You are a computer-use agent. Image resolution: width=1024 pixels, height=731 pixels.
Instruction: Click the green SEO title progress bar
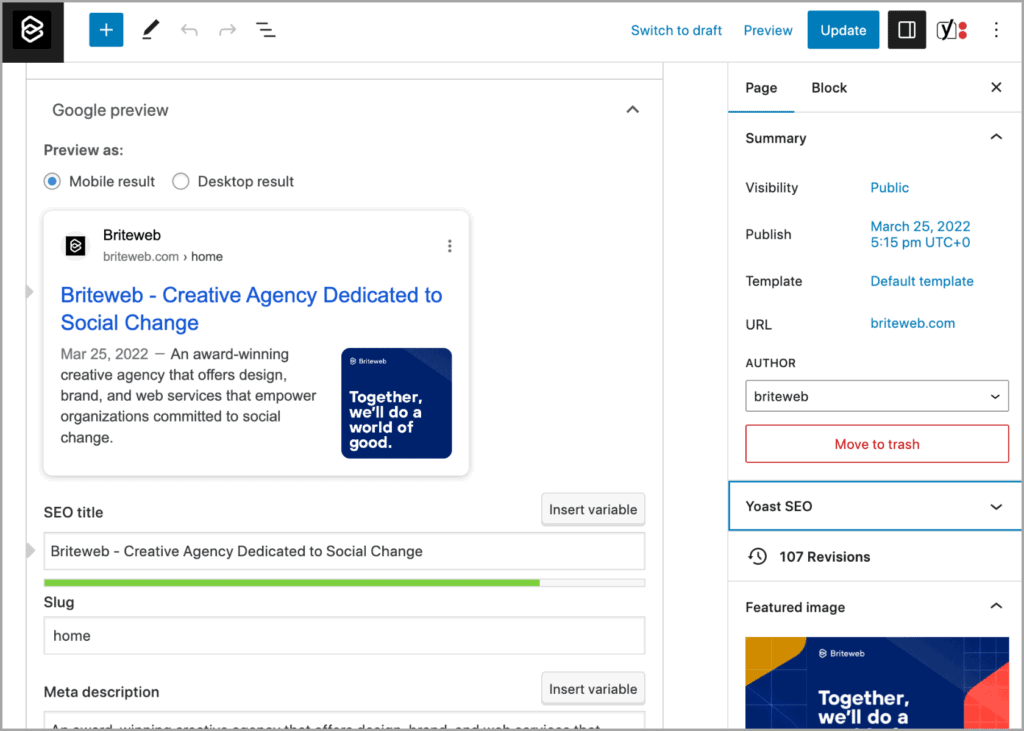[x=290, y=582]
